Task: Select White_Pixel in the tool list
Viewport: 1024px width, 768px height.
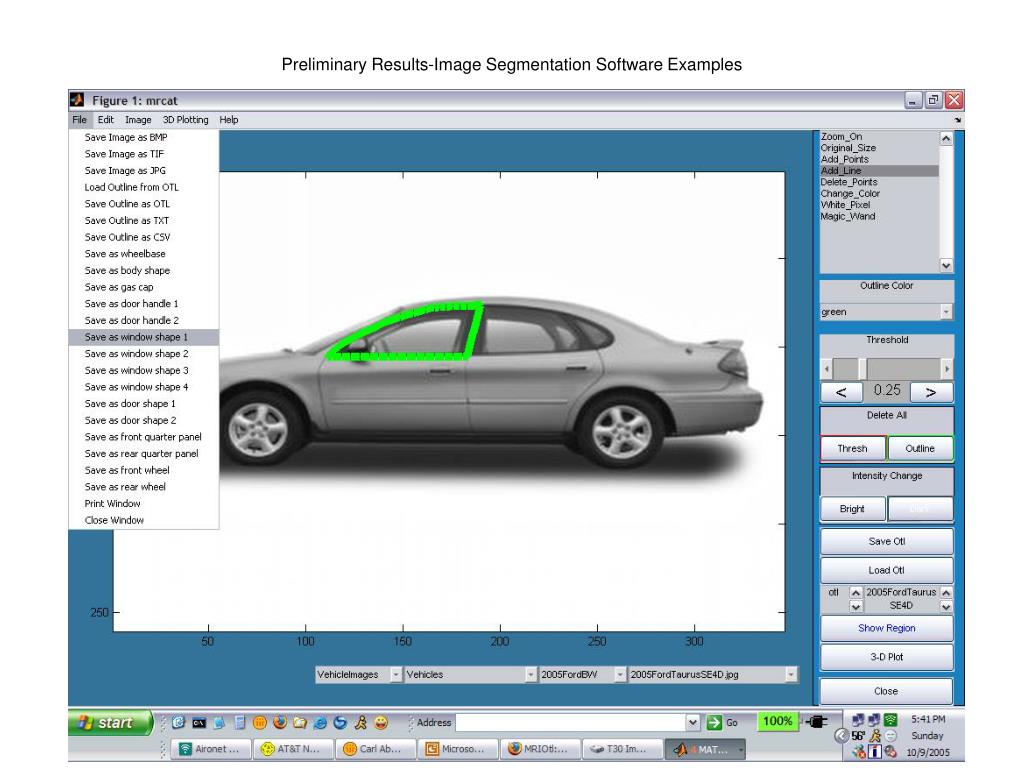Action: pyautogui.click(x=879, y=204)
